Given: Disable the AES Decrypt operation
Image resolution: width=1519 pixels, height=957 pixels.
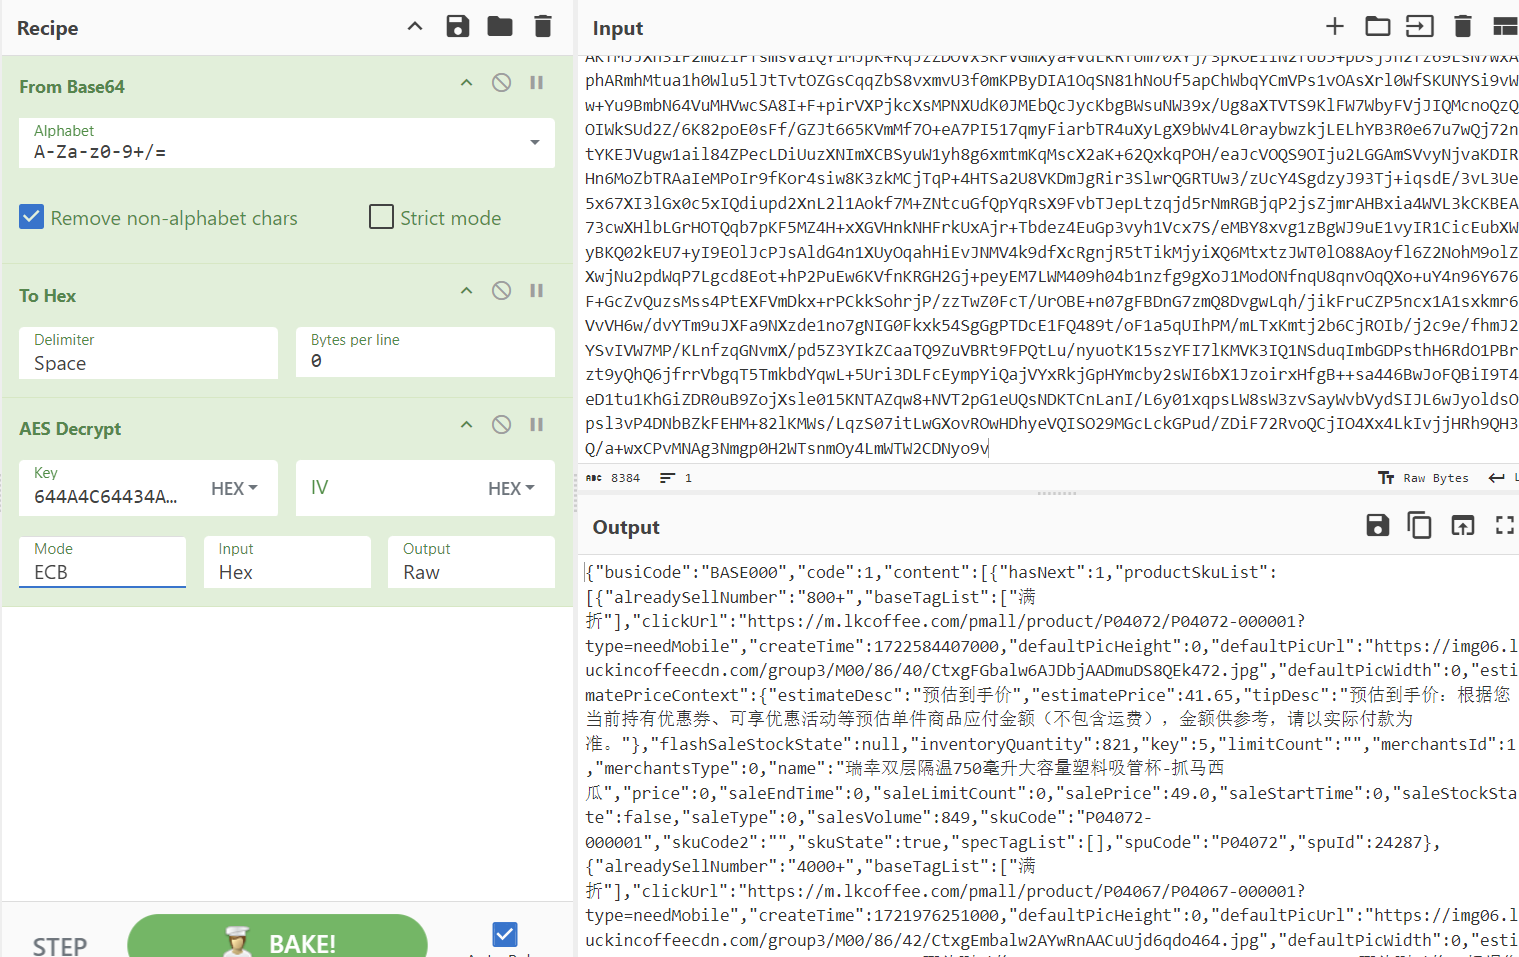Looking at the screenshot, I should coord(502,425).
